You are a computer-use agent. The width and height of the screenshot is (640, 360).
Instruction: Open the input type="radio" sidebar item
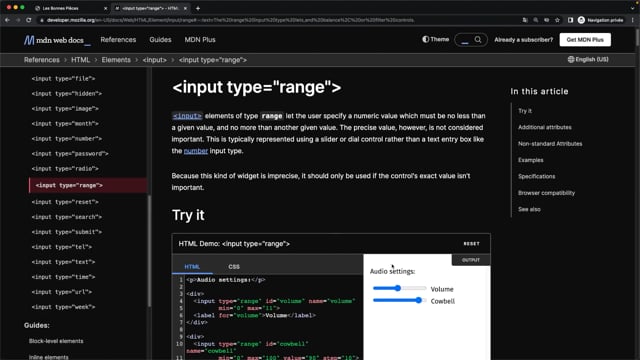coord(65,169)
